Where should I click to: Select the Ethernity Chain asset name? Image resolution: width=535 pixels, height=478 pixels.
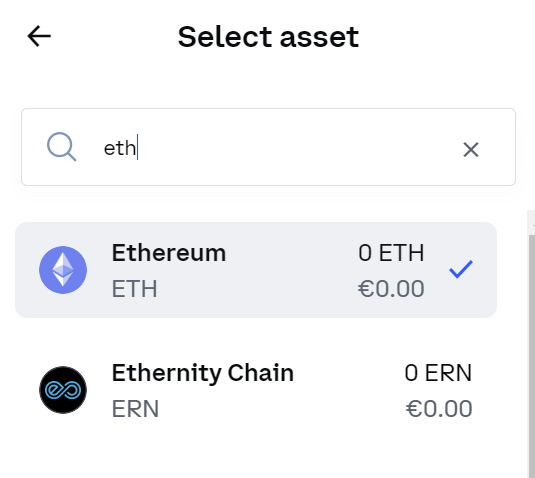coord(203,373)
